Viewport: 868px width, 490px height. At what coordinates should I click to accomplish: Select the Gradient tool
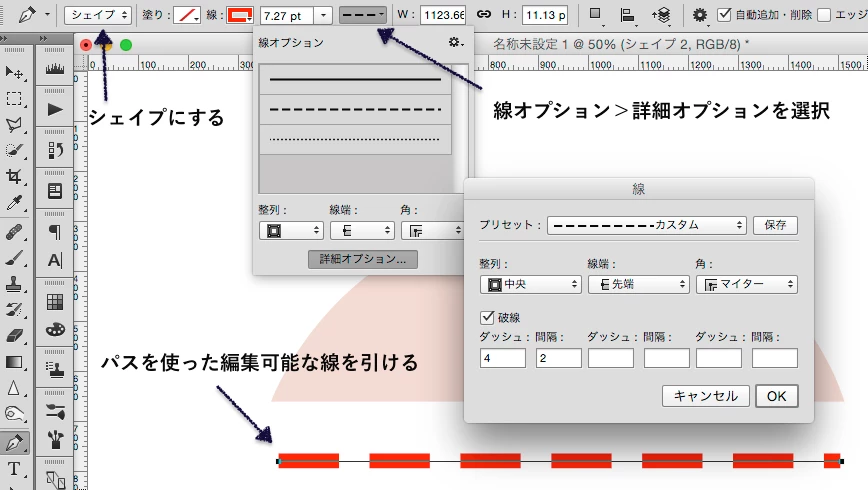click(14, 363)
